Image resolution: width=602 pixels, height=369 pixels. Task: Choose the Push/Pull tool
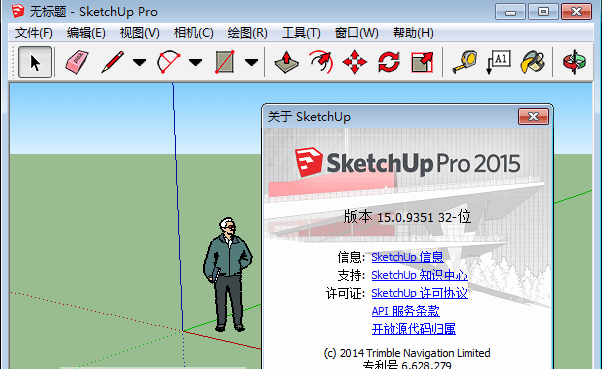pos(286,62)
